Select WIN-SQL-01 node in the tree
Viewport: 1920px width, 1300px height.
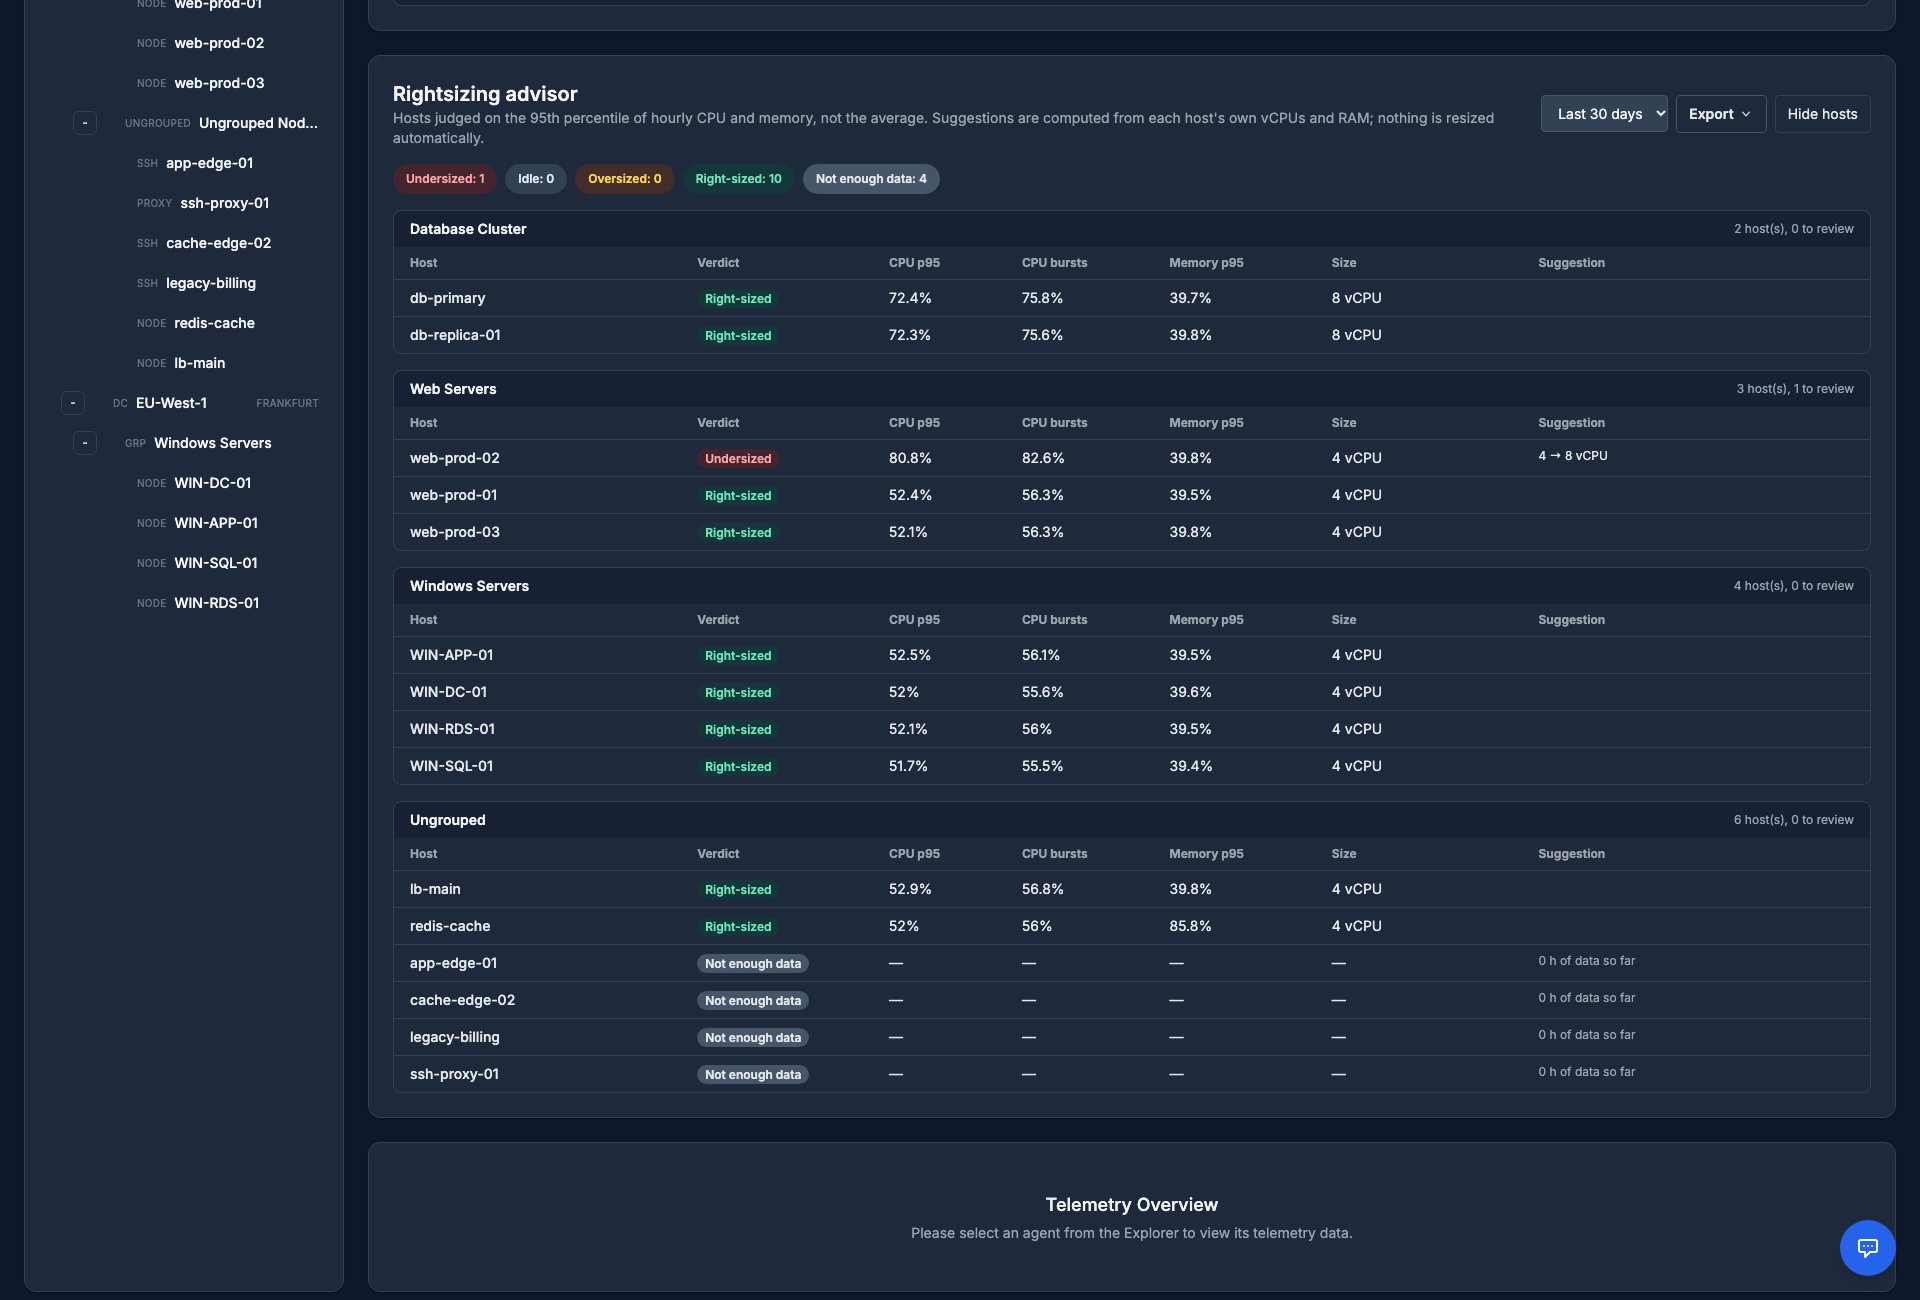tap(216, 563)
